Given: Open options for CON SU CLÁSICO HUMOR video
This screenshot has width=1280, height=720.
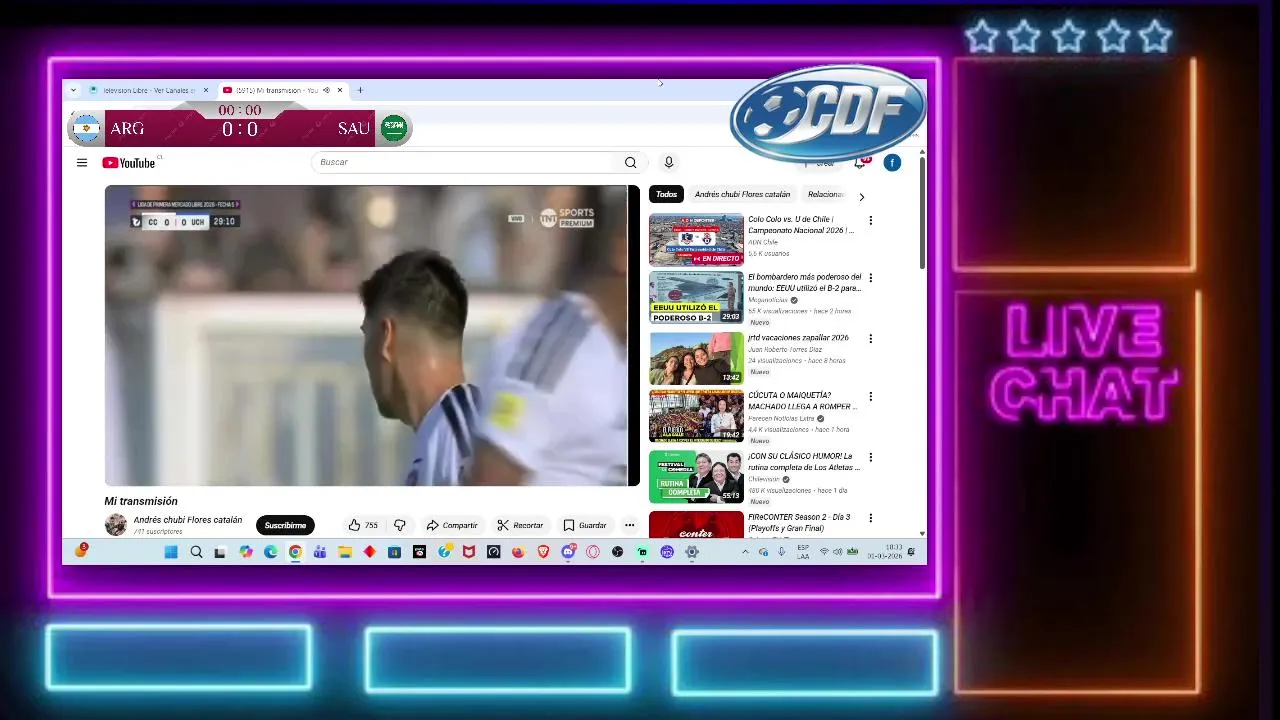Looking at the screenshot, I should [871, 457].
